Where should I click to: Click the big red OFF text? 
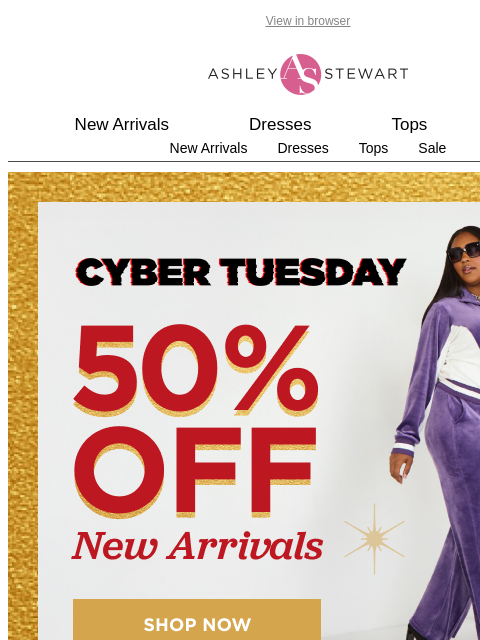tap(196, 471)
